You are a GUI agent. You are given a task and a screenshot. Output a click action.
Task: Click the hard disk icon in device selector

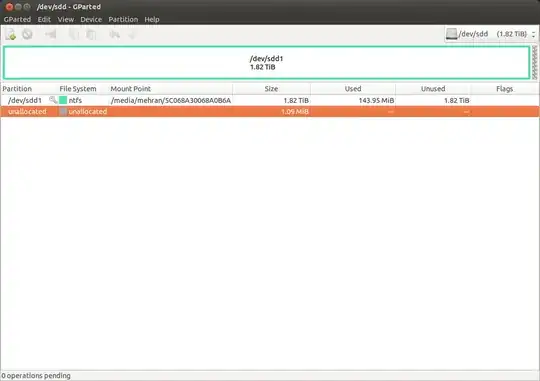click(451, 34)
